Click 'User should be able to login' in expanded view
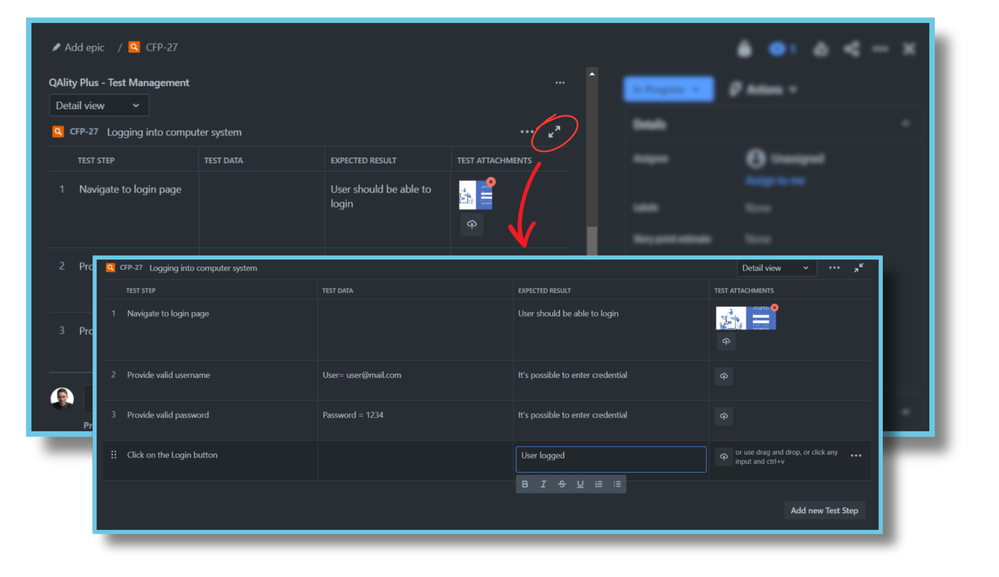Screen dimensions: 999x577 click(x=568, y=313)
